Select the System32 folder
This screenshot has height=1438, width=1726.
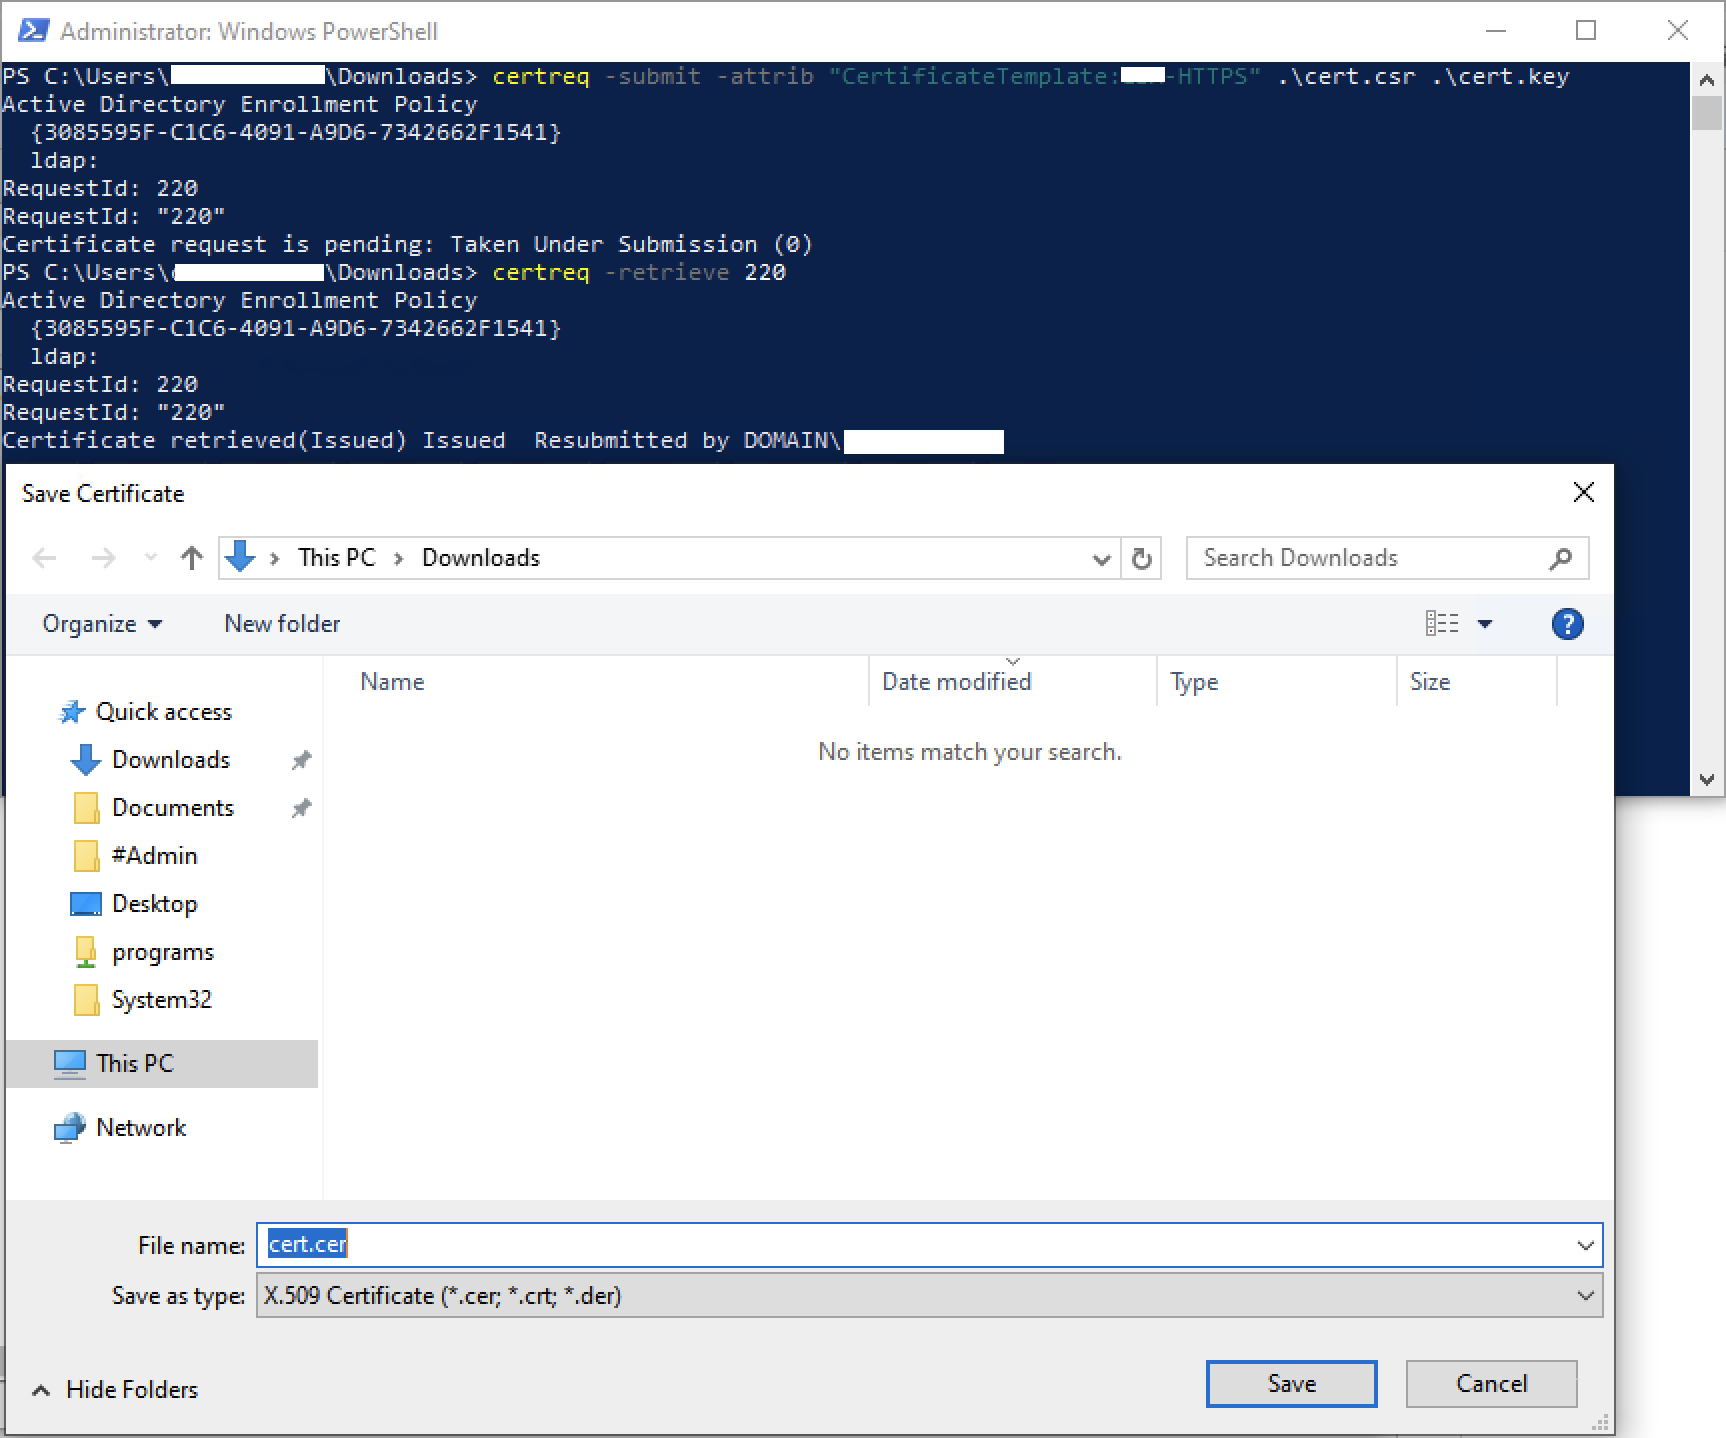[161, 1000]
